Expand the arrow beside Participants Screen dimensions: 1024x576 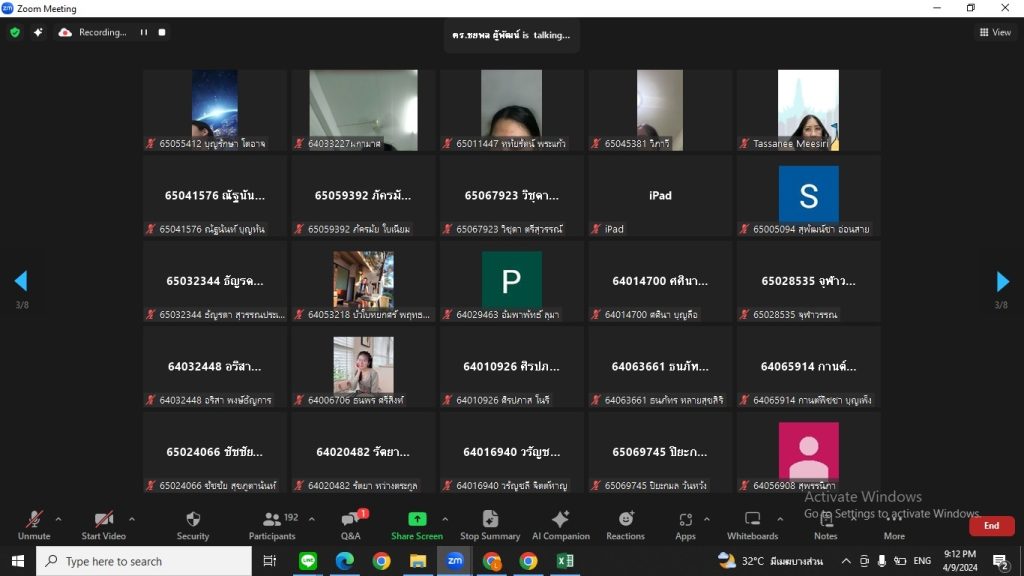pyautogui.click(x=312, y=519)
